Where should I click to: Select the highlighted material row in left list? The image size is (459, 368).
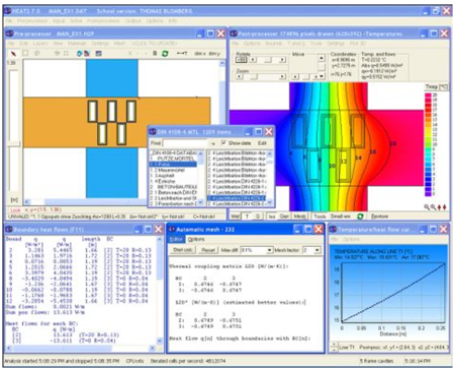pos(173,164)
